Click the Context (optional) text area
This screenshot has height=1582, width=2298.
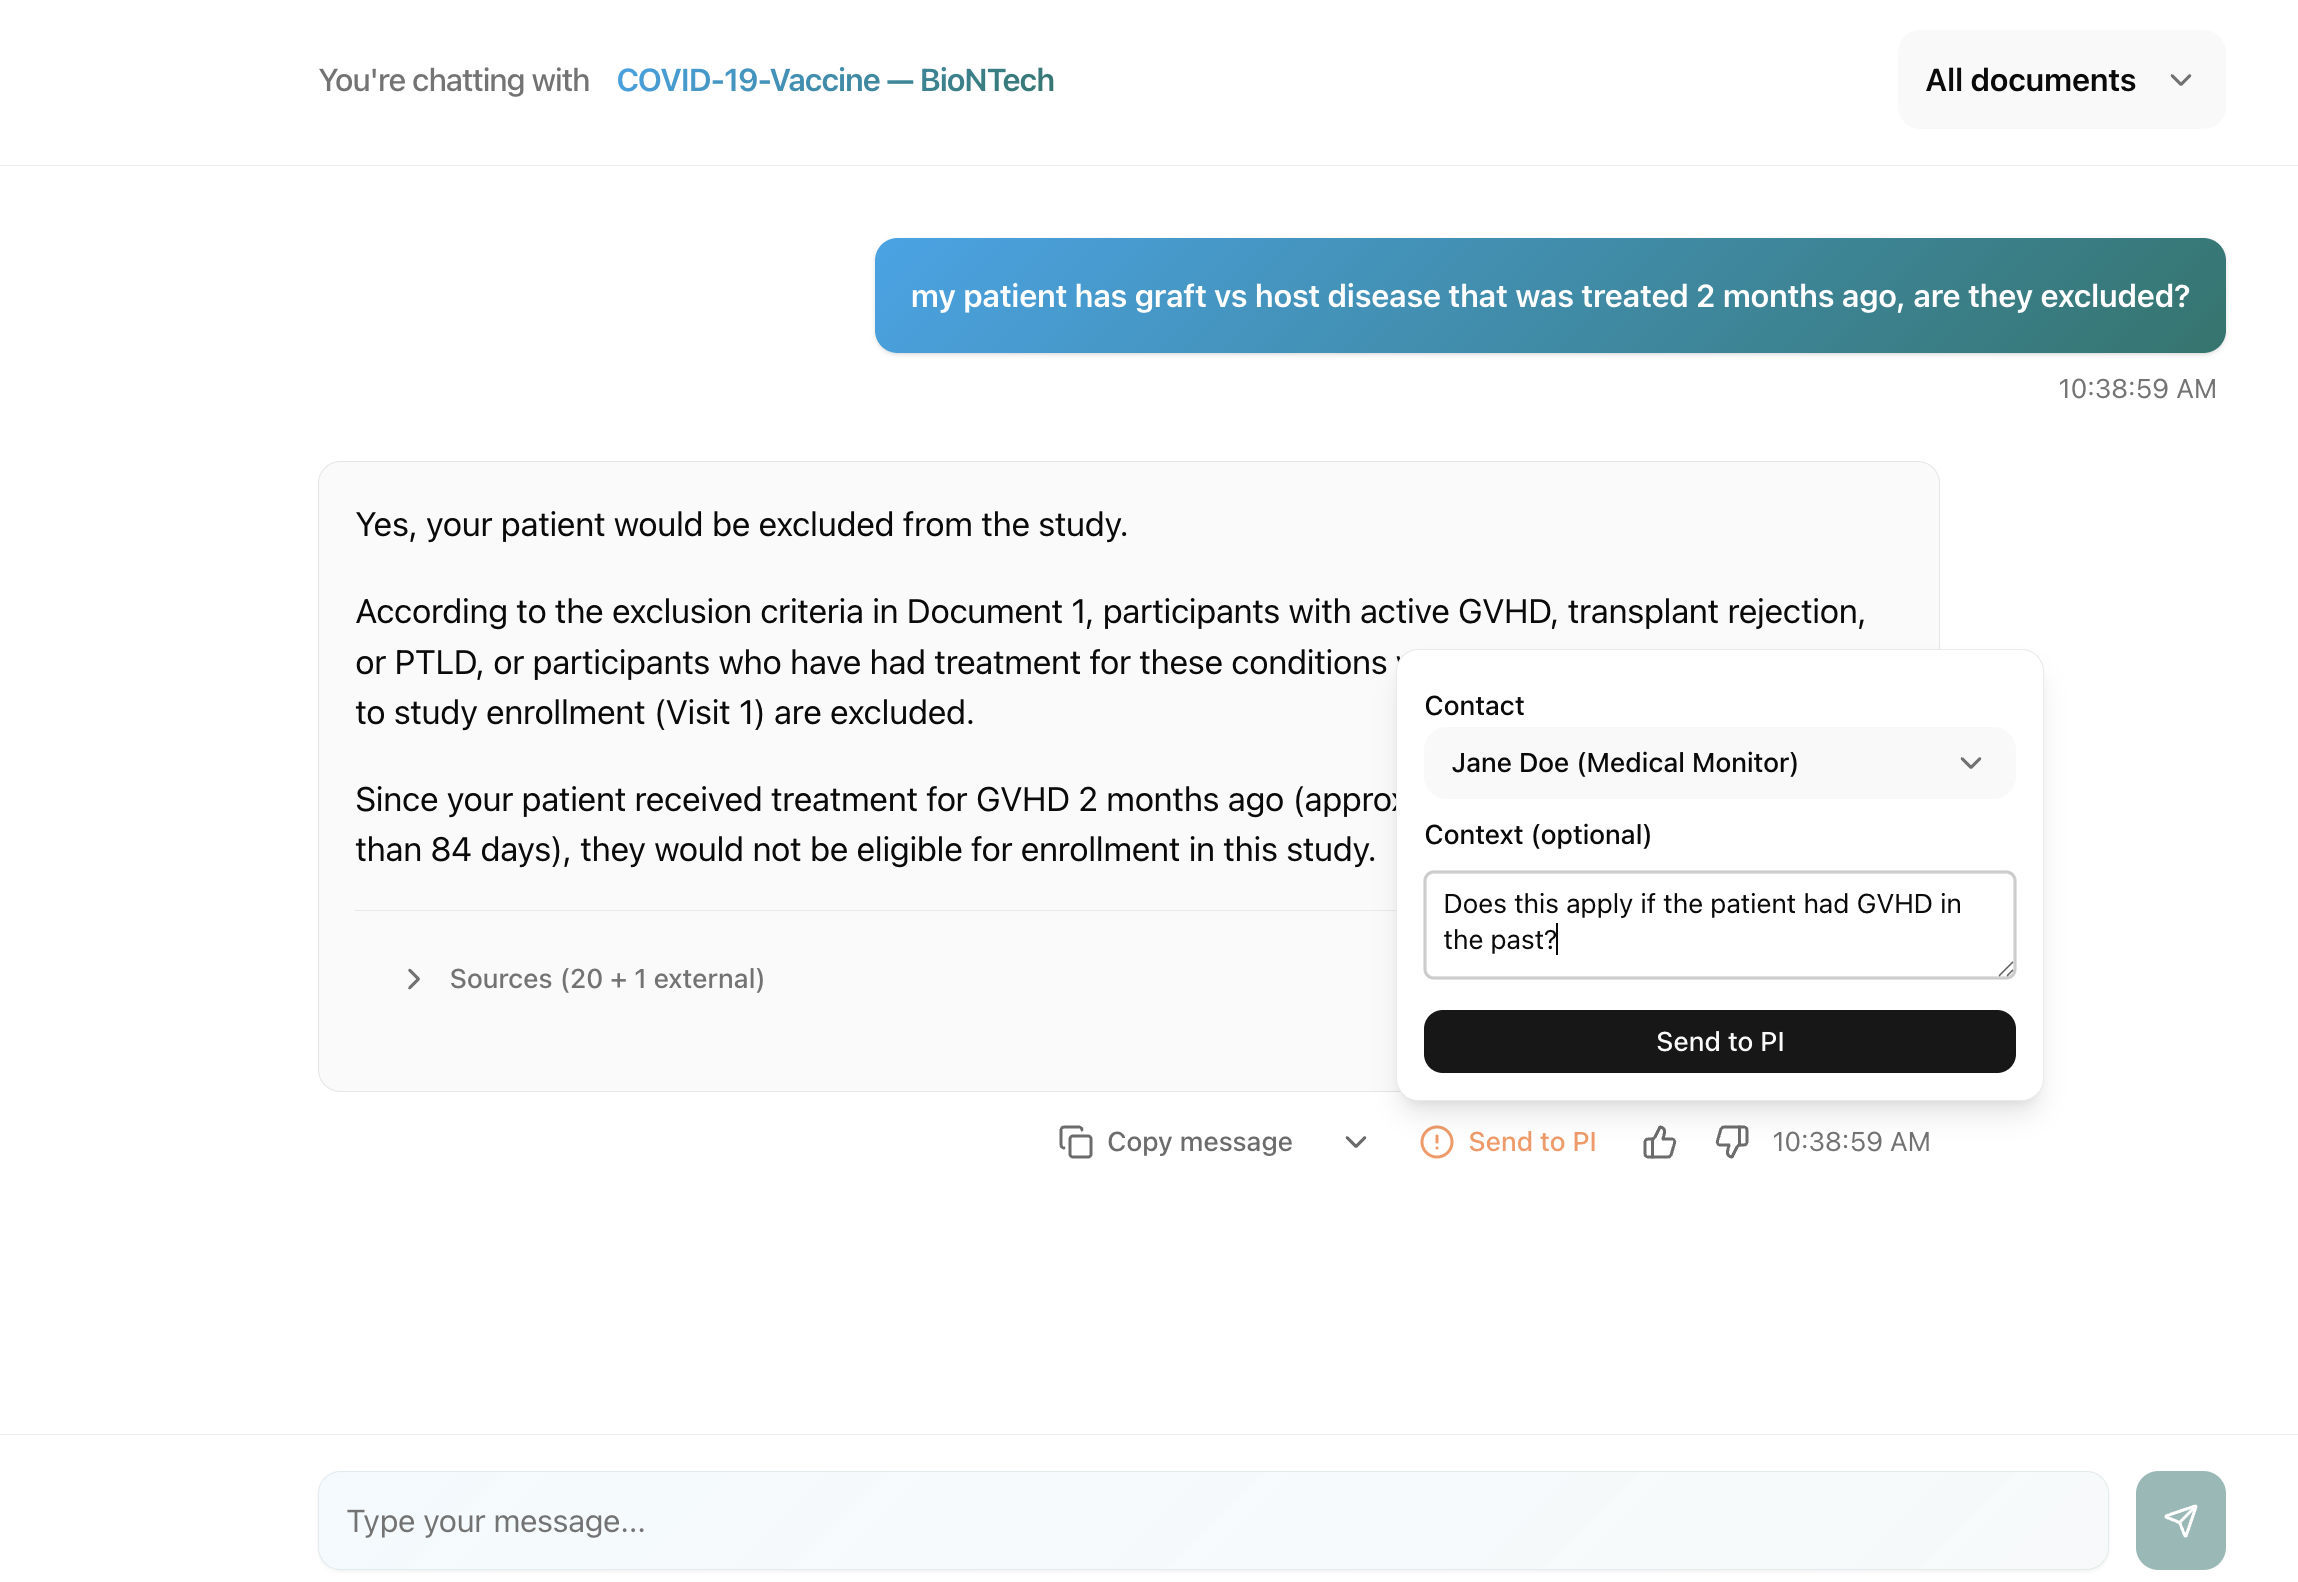coord(1718,923)
